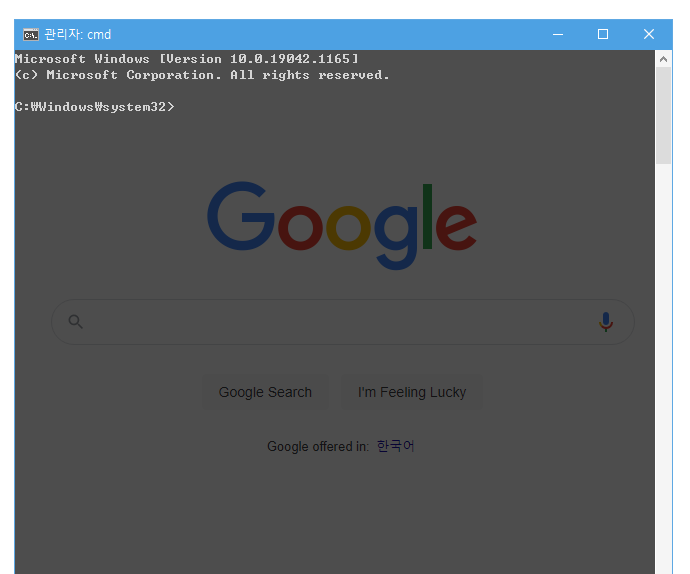Click the Google search input field

point(343,322)
